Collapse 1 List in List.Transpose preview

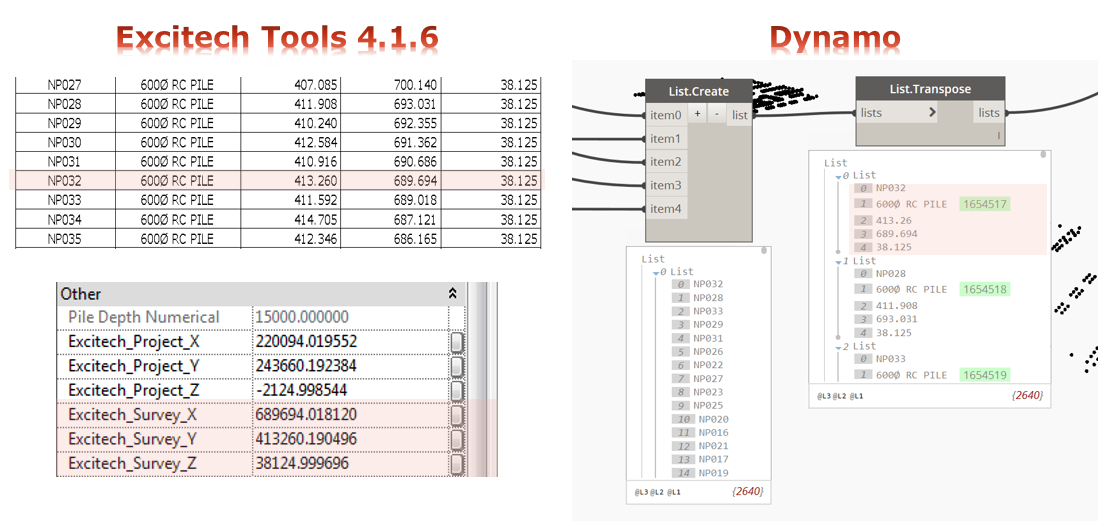coord(838,262)
